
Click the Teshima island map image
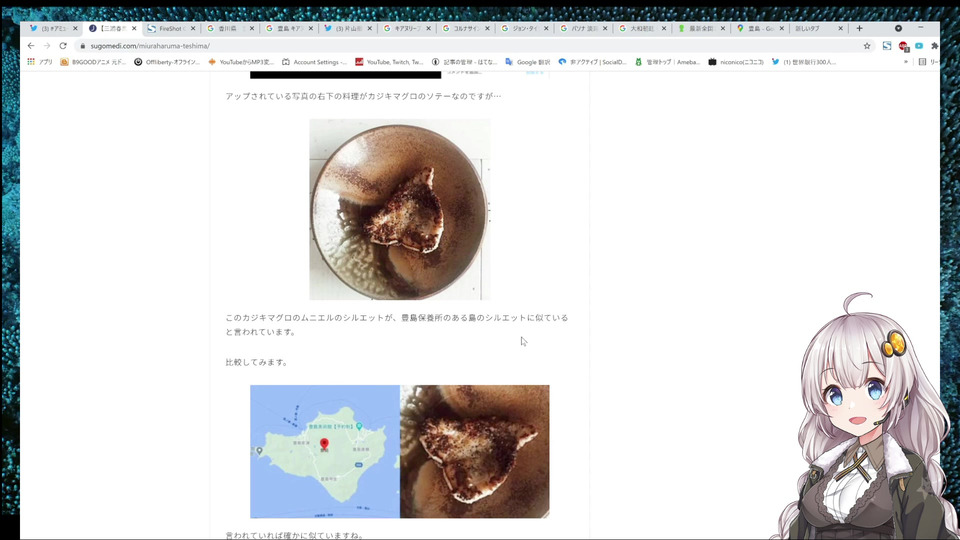[324, 451]
